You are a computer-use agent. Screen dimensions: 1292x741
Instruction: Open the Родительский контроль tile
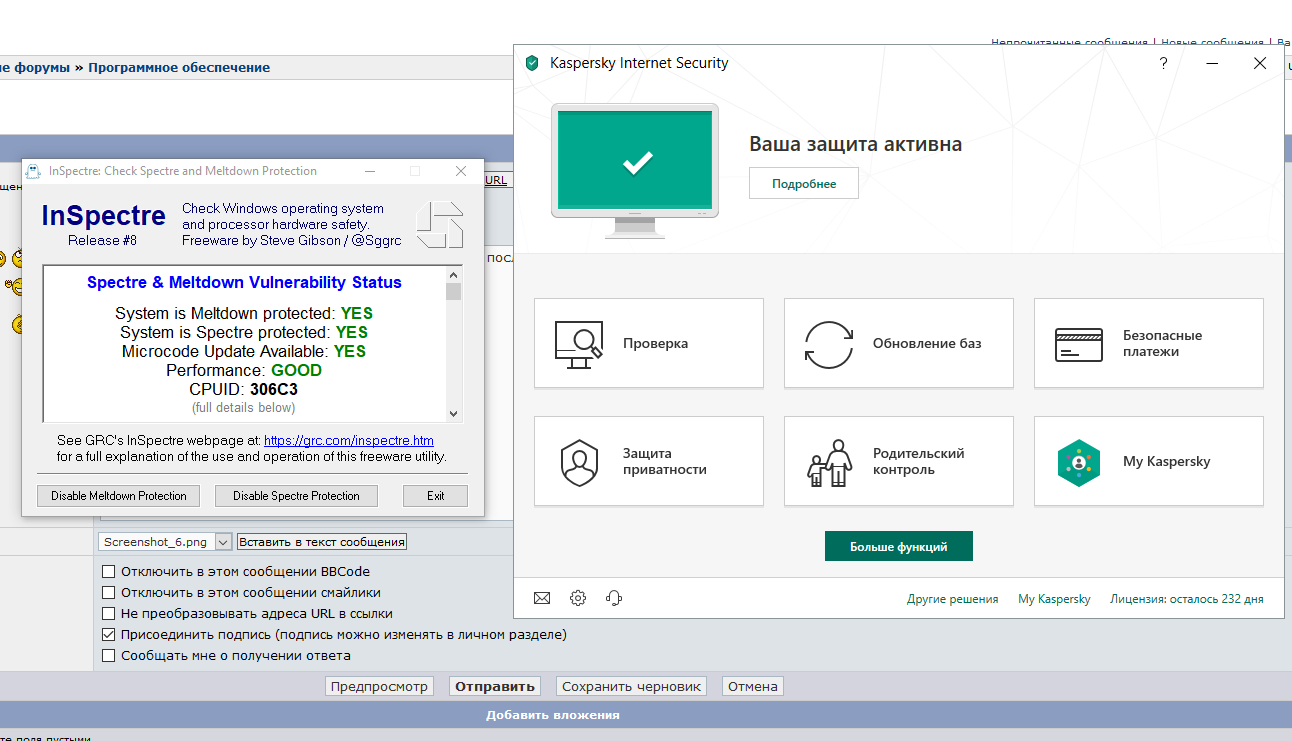[x=899, y=461]
